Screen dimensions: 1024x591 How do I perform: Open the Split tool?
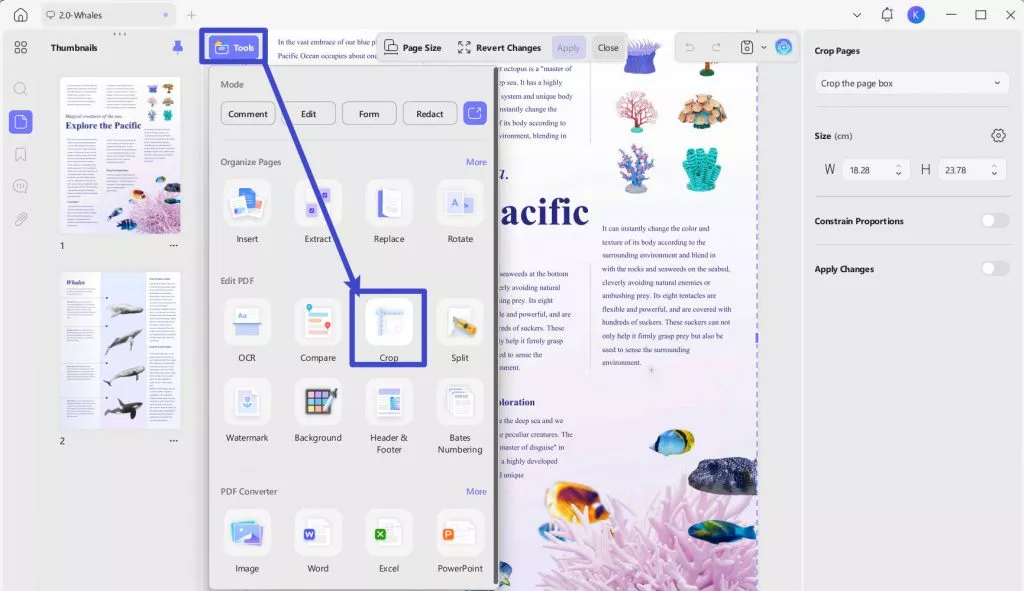point(460,332)
